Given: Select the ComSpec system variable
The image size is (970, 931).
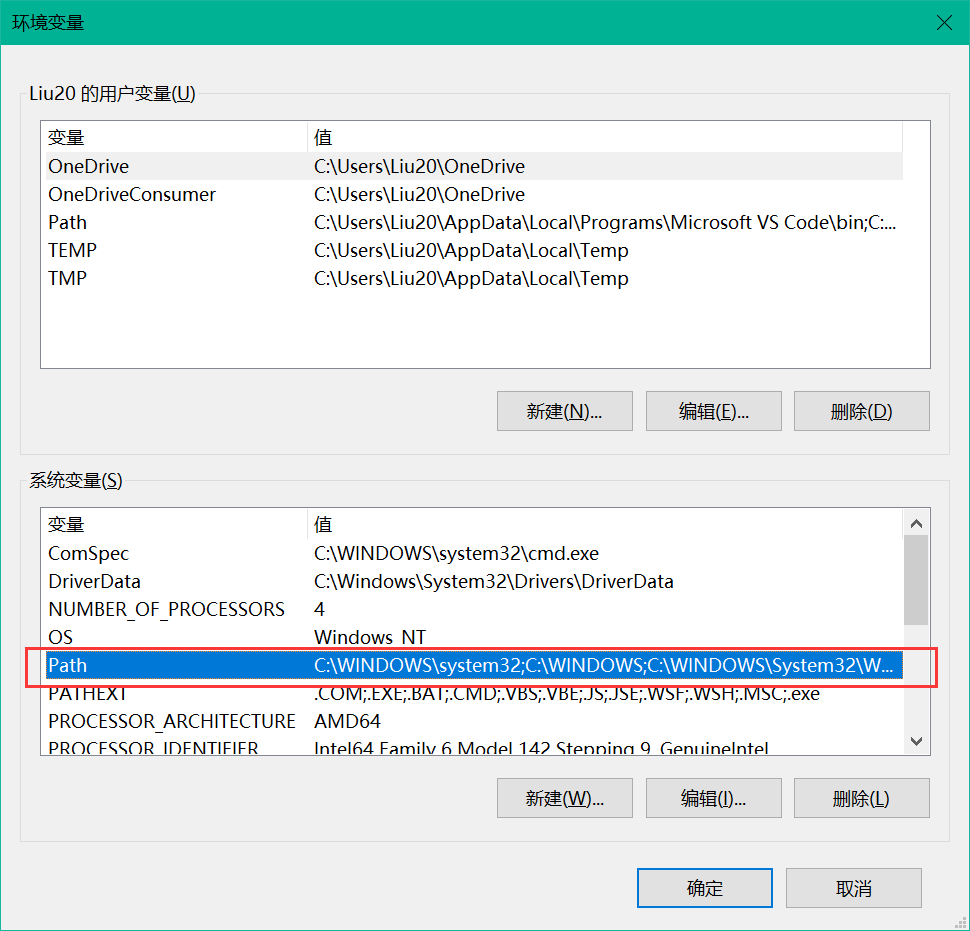Looking at the screenshot, I should [x=150, y=553].
